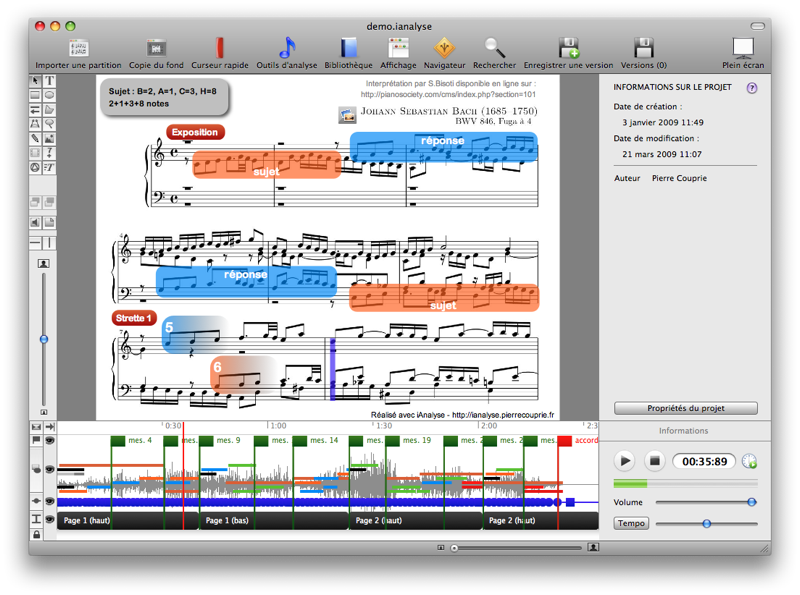800x595 pixels.
Task: Click the I-beam pages track icon
Action: (x=36, y=519)
